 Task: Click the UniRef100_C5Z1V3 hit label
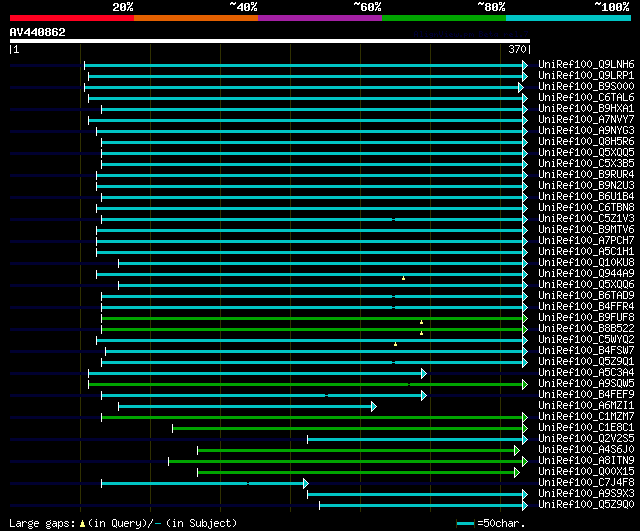586,219
